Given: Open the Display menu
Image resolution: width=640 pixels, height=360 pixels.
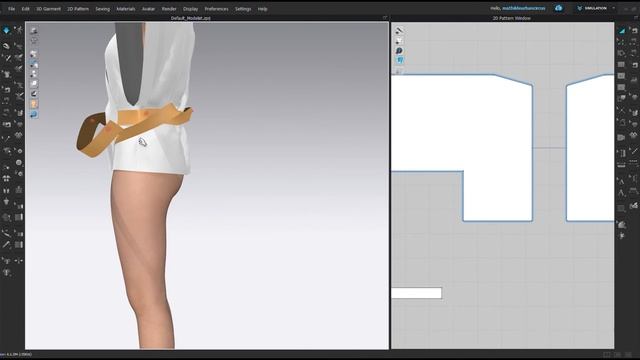Looking at the screenshot, I should 190,9.
